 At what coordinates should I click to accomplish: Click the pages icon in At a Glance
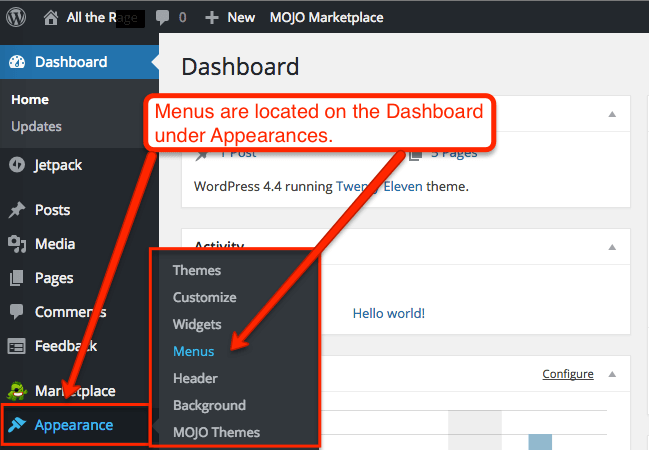coord(416,155)
